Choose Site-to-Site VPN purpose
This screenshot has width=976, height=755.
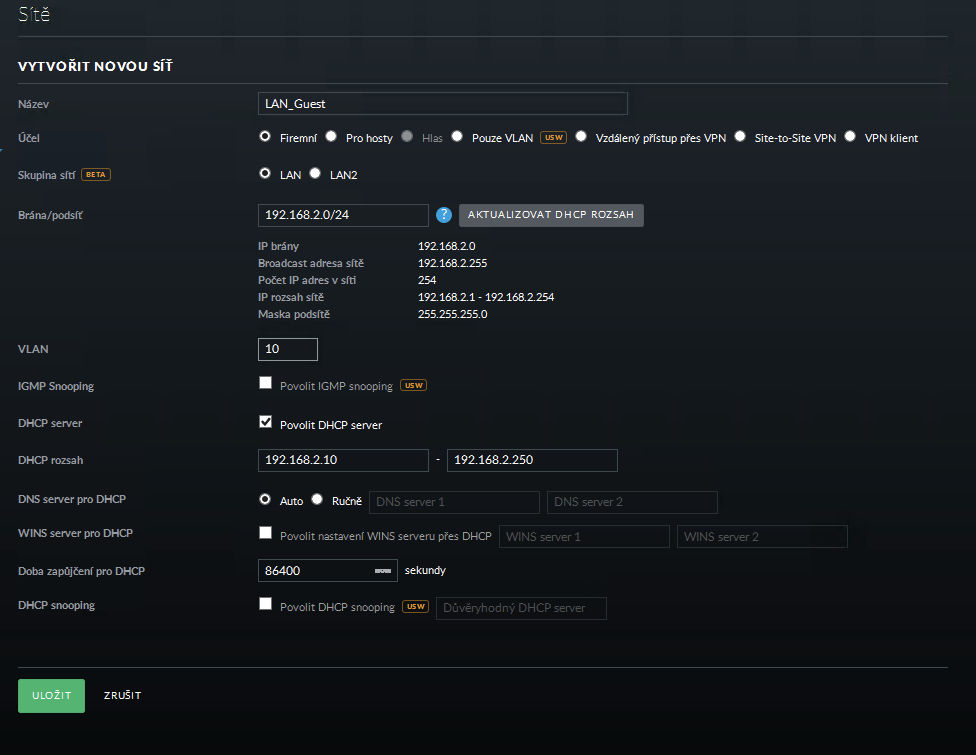(x=740, y=137)
